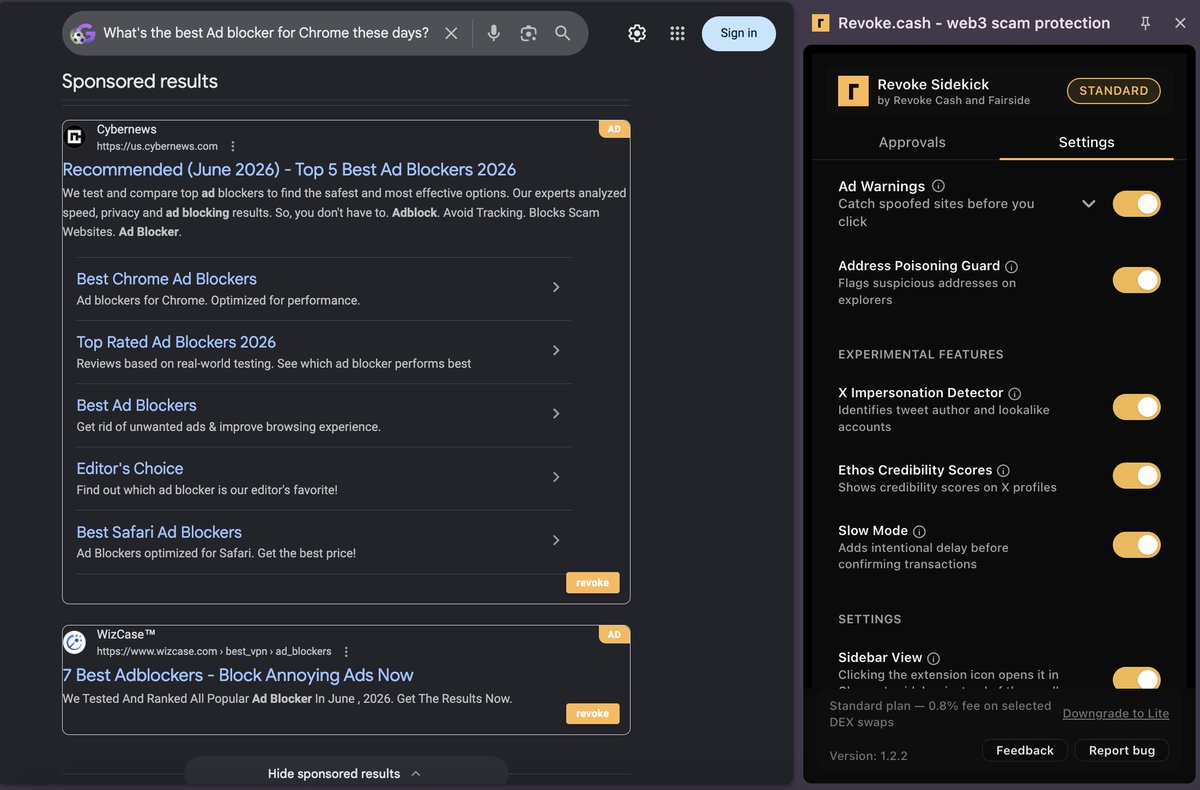Click the WizCase site favicon
The image size is (1200, 790).
[x=75, y=642]
